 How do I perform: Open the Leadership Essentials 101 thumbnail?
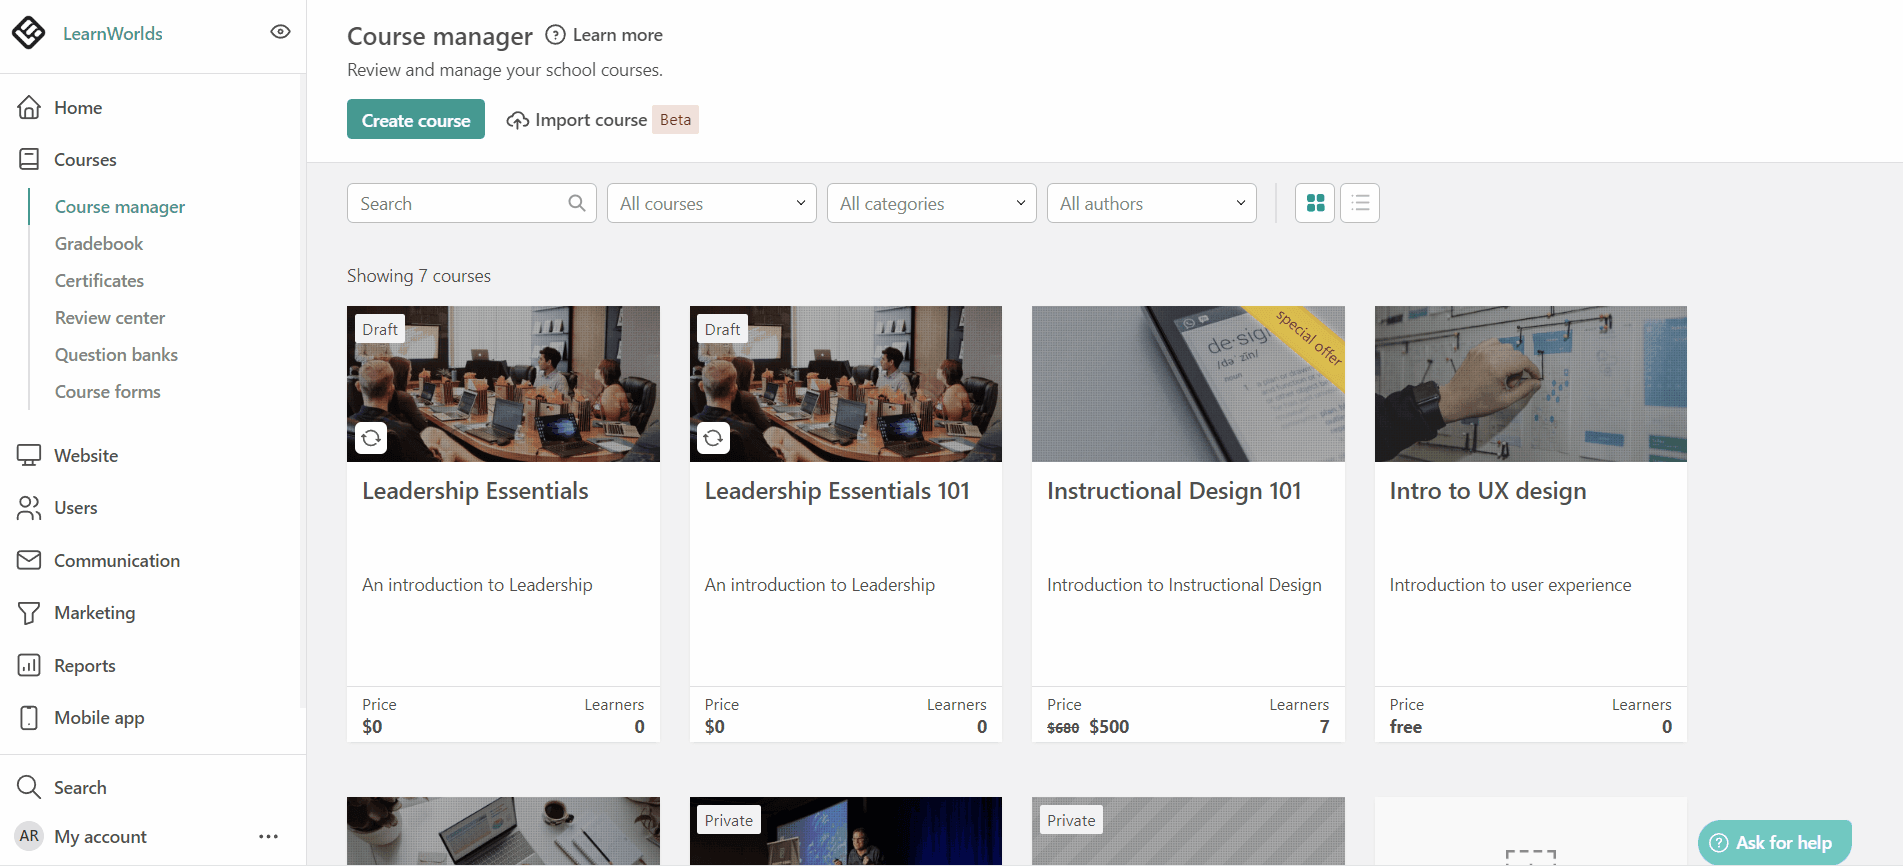(846, 384)
